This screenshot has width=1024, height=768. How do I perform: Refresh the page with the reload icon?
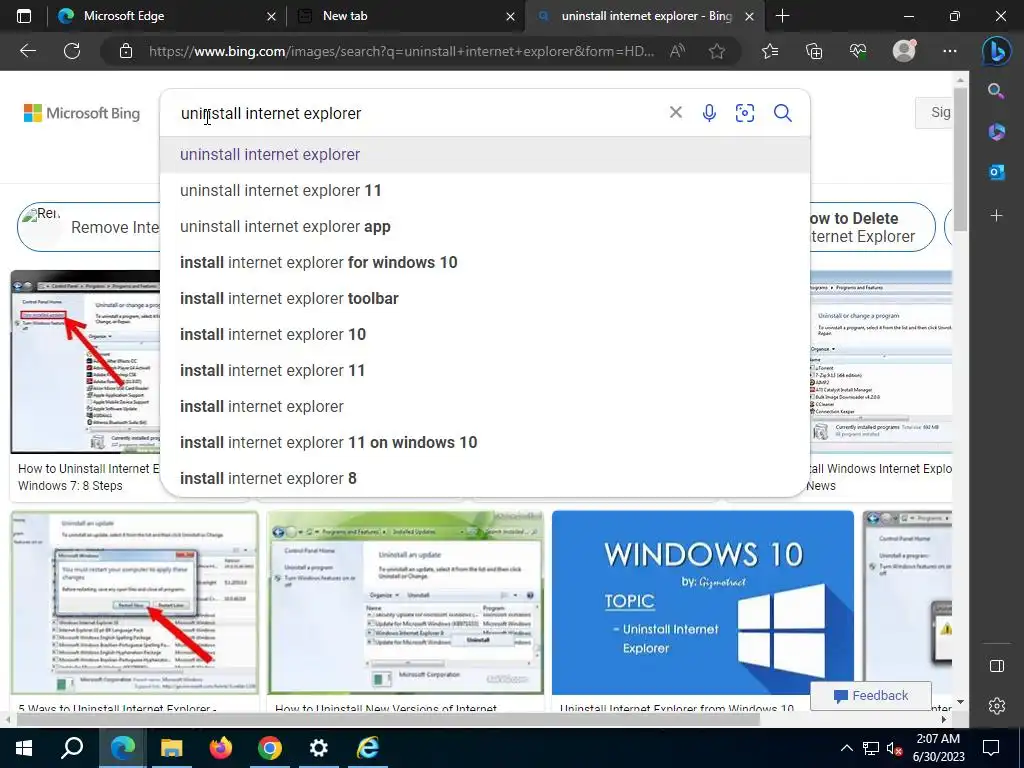click(72, 51)
